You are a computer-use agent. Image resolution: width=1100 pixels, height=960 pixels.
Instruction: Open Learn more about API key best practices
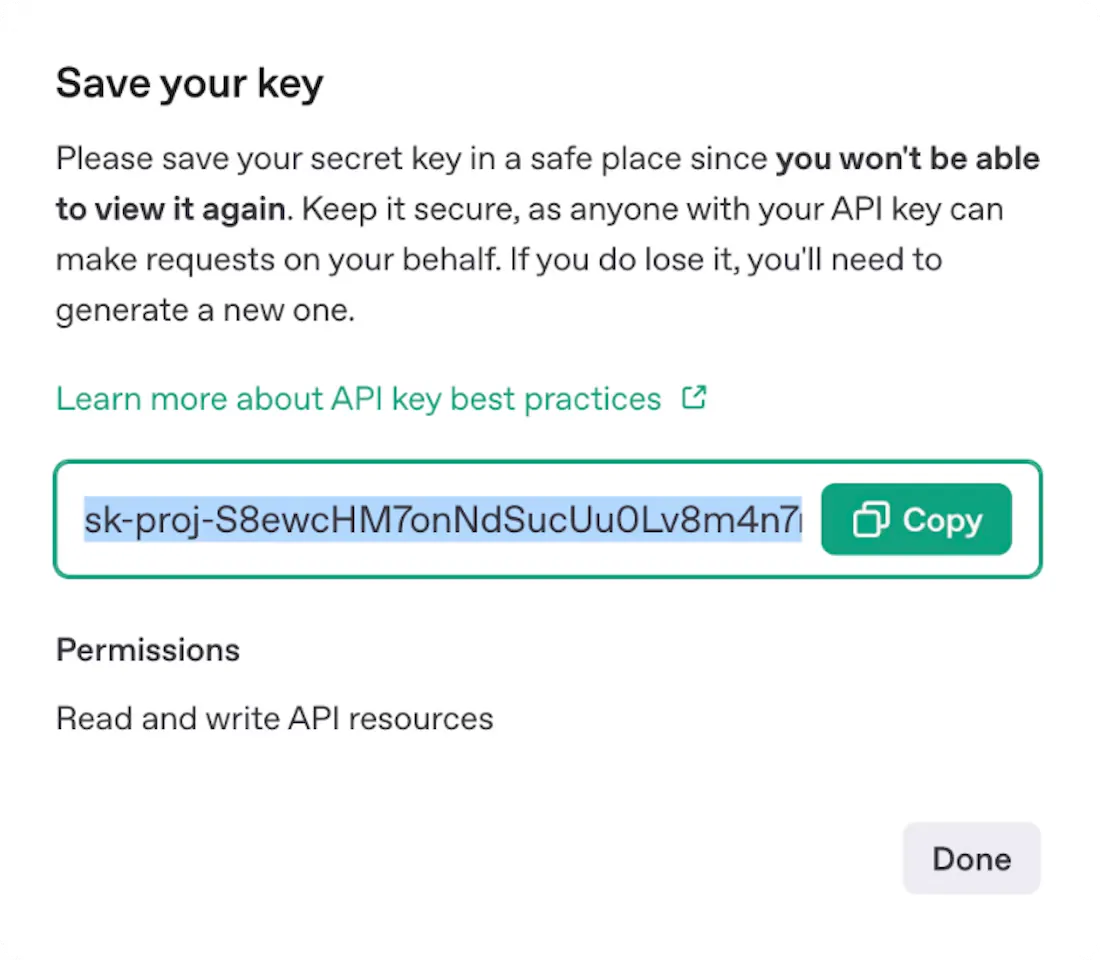tap(358, 399)
